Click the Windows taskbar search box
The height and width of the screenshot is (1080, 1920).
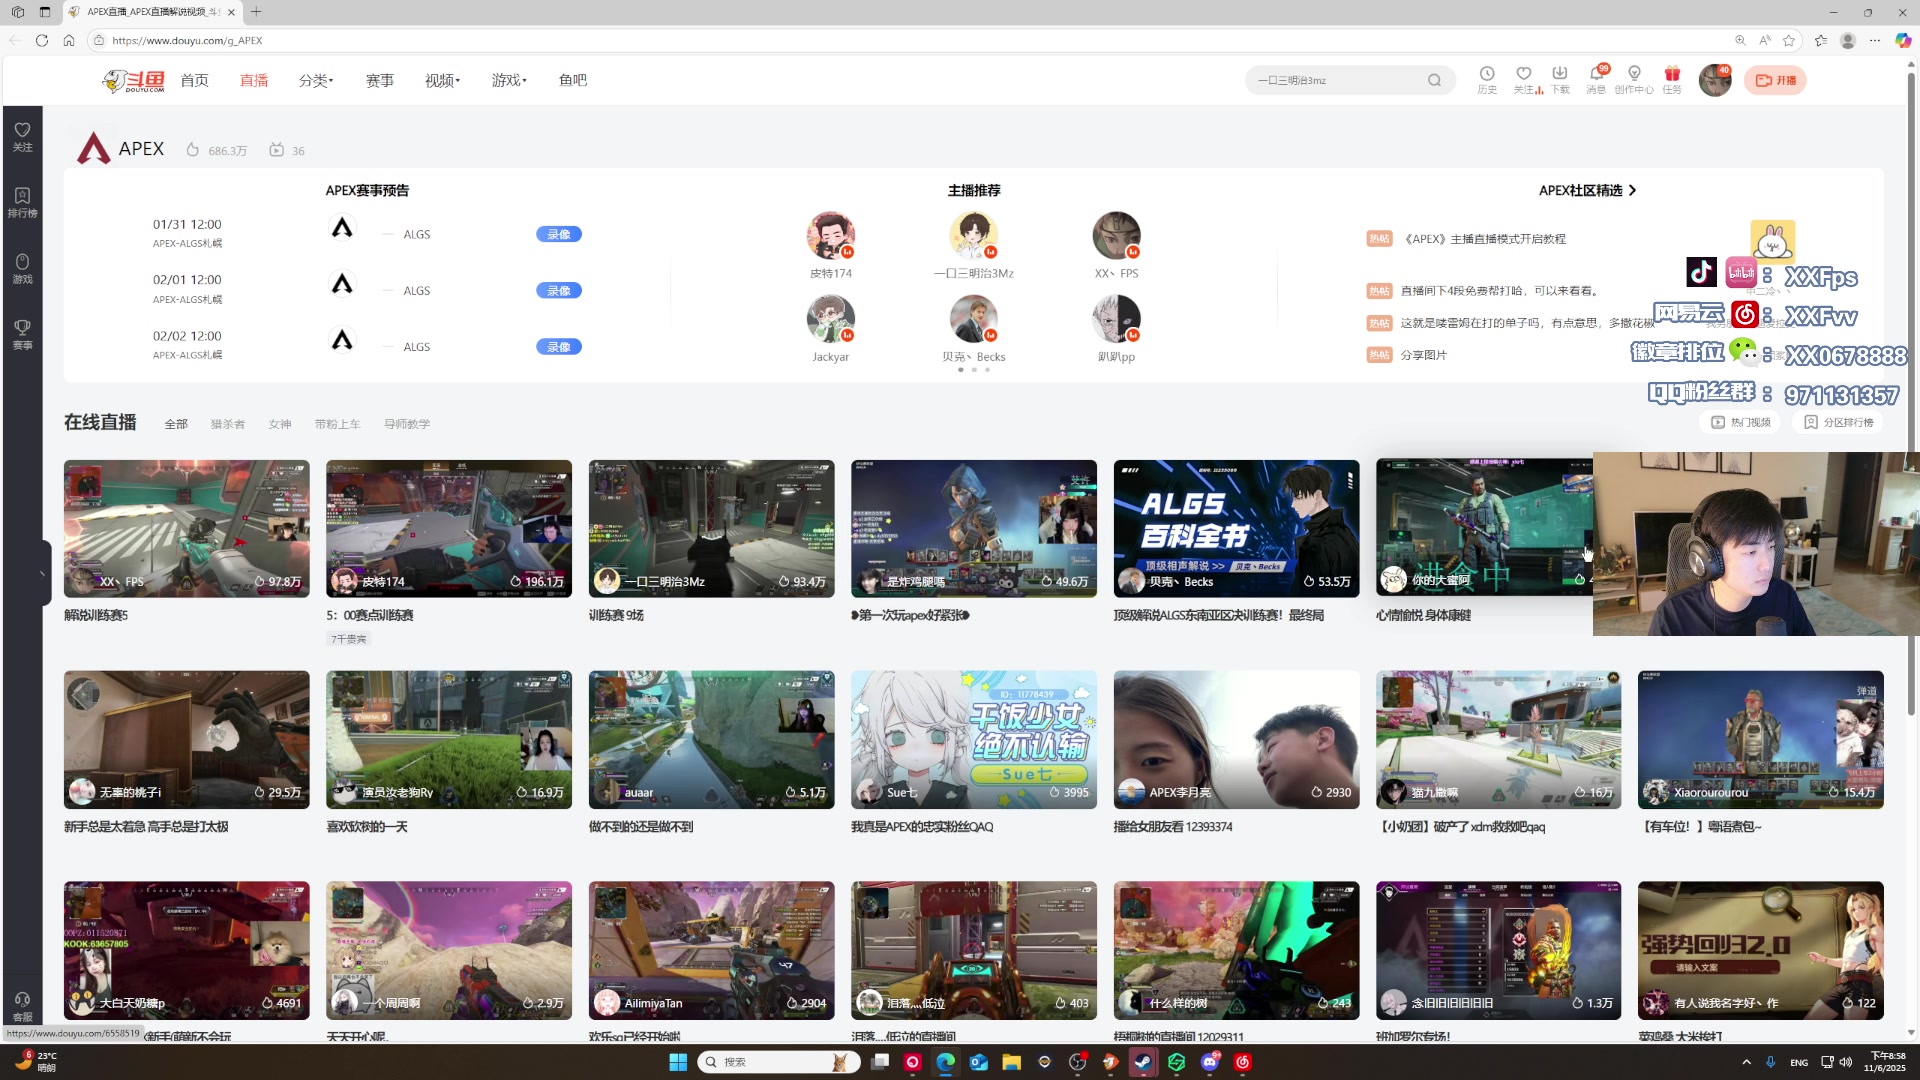coord(778,1062)
